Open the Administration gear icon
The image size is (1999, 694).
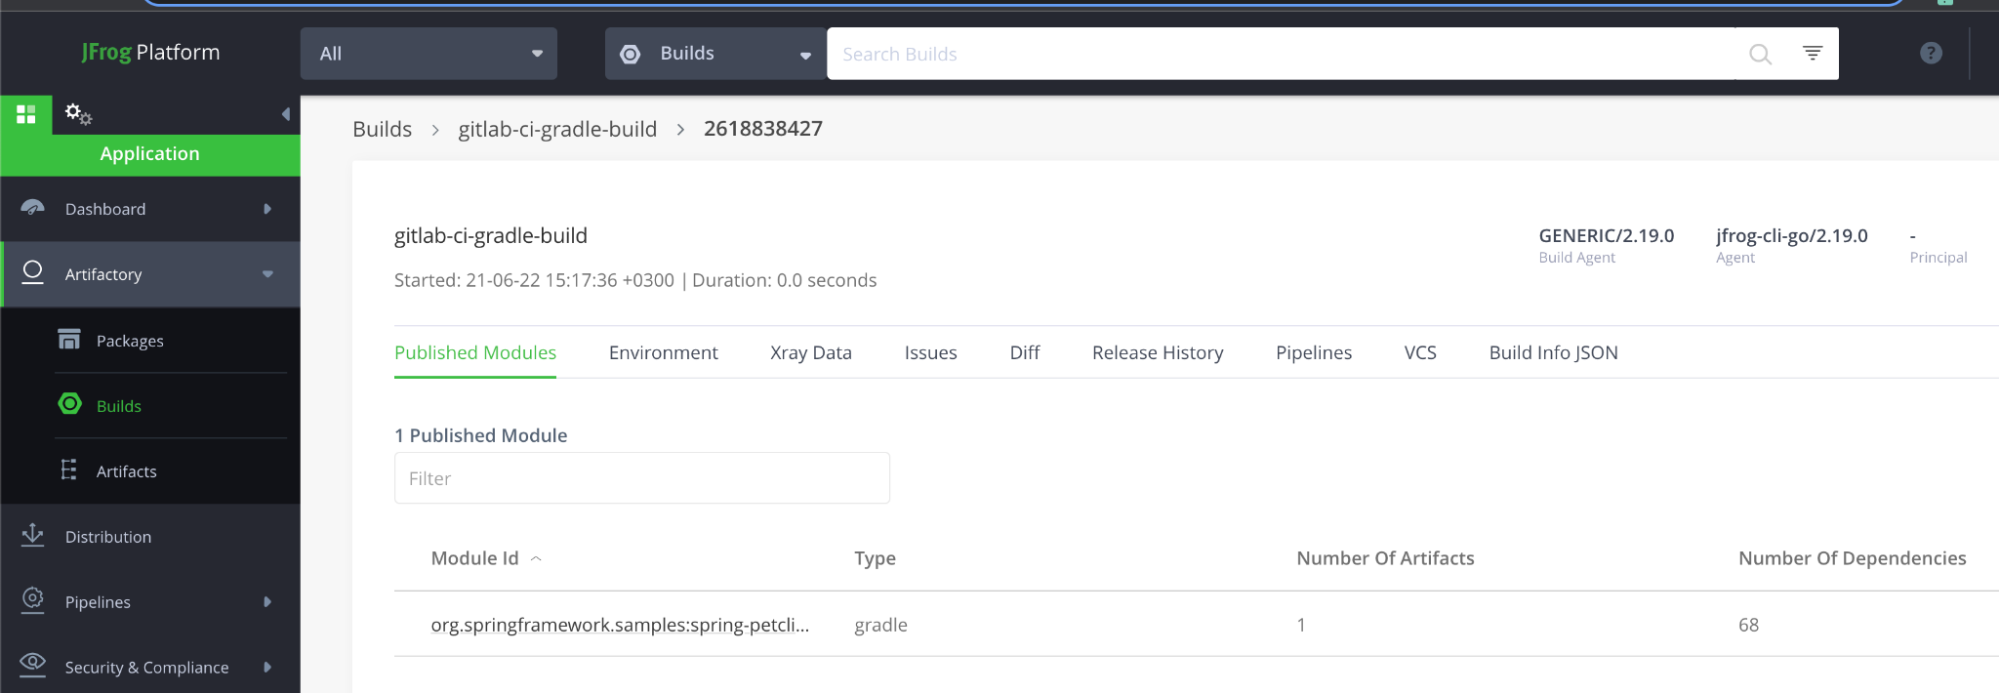point(78,114)
